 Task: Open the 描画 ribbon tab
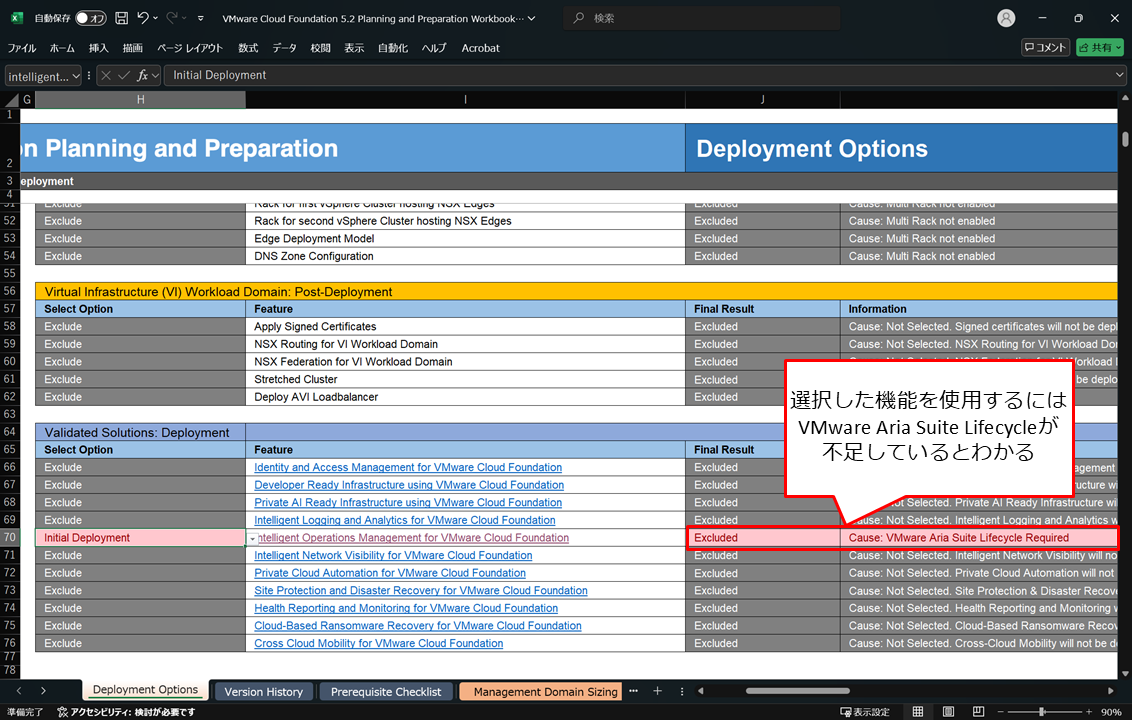click(132, 48)
